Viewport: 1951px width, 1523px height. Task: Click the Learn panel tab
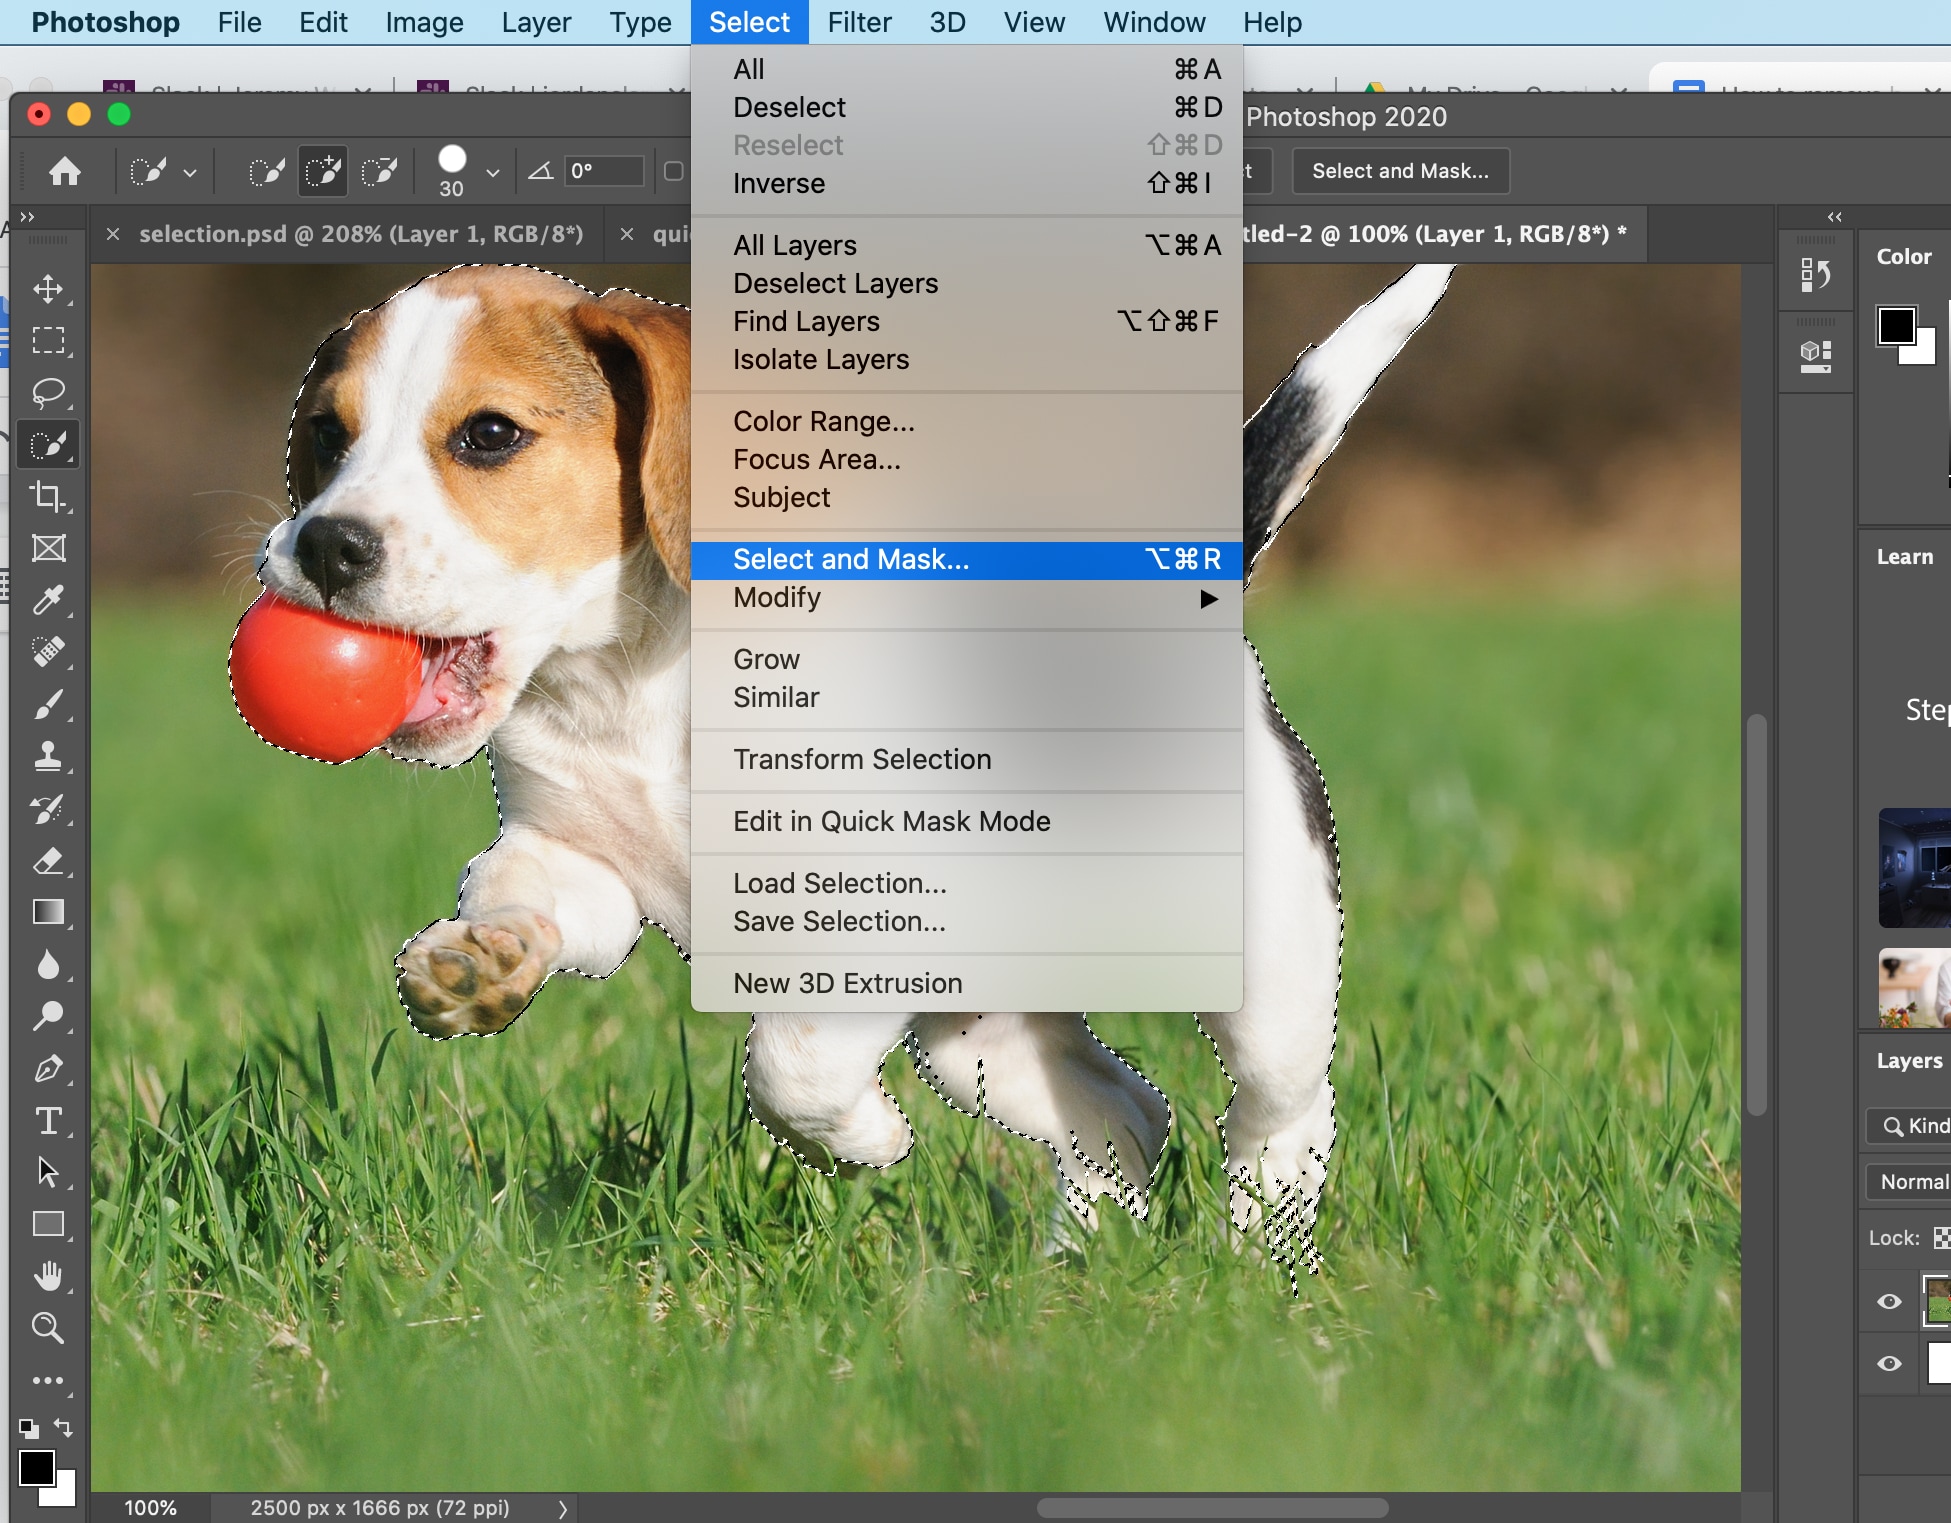[1910, 557]
